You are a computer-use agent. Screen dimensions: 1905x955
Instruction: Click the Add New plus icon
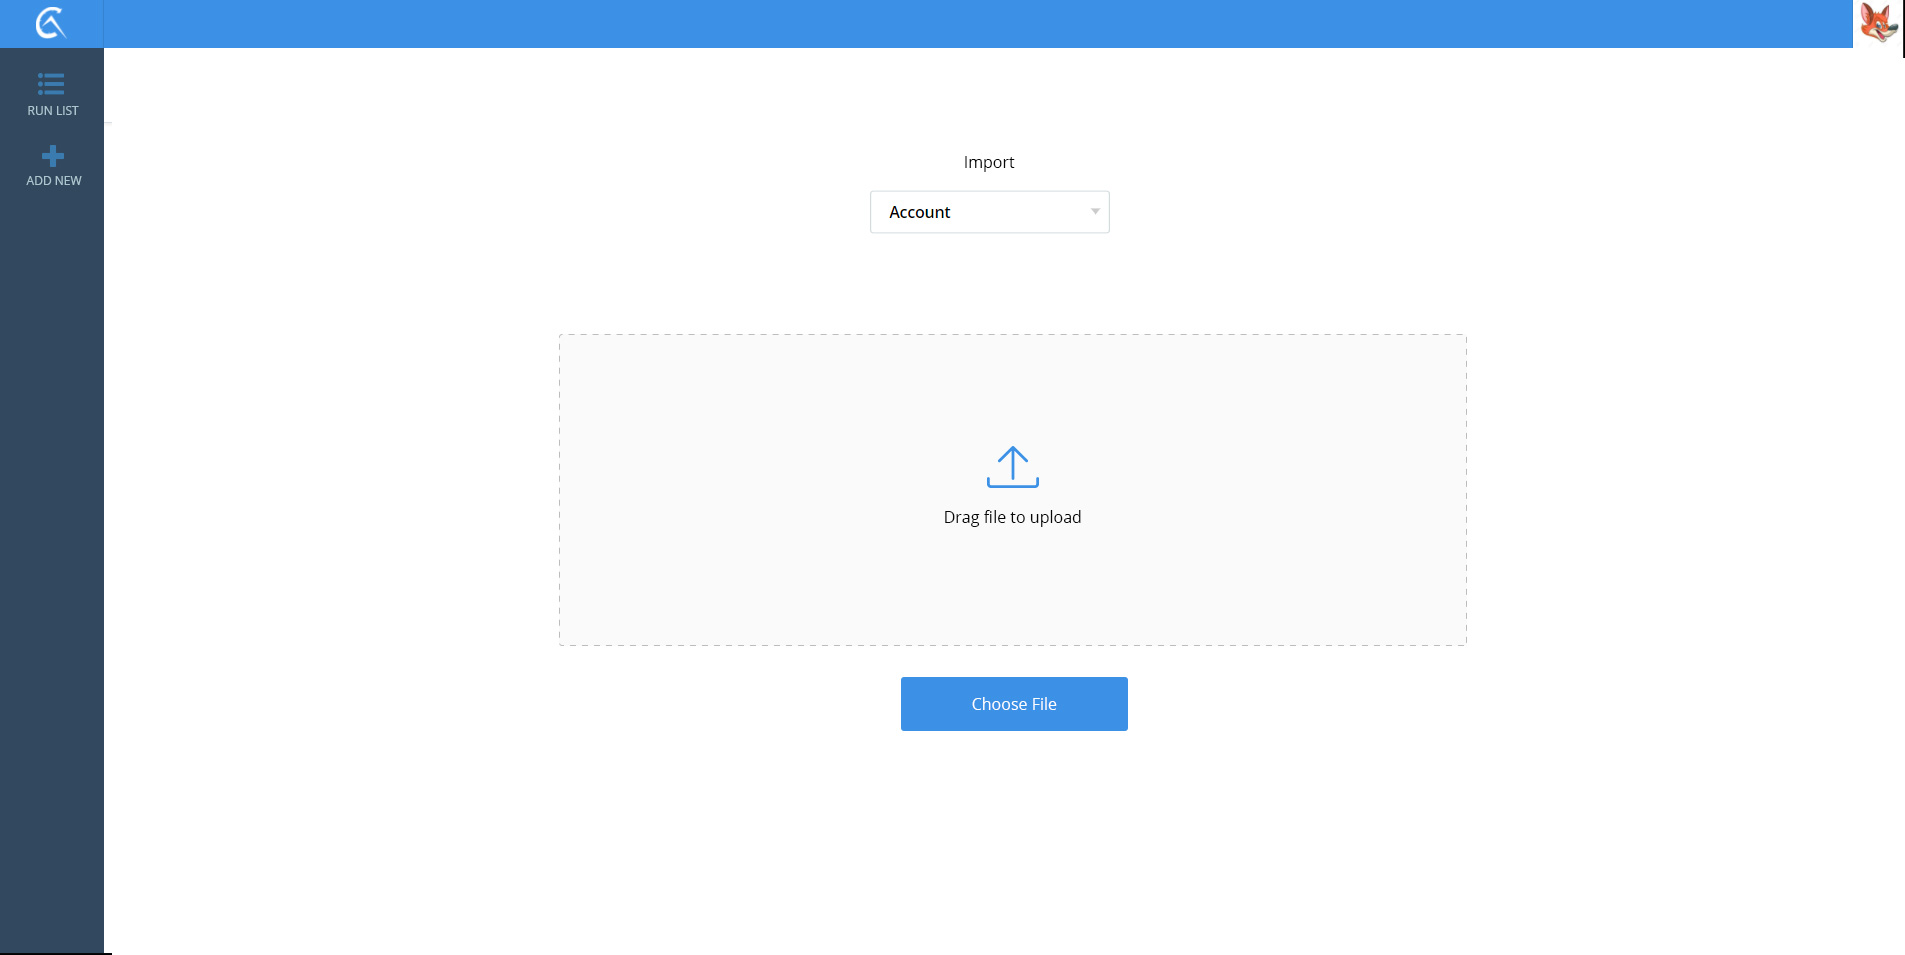pyautogui.click(x=53, y=156)
